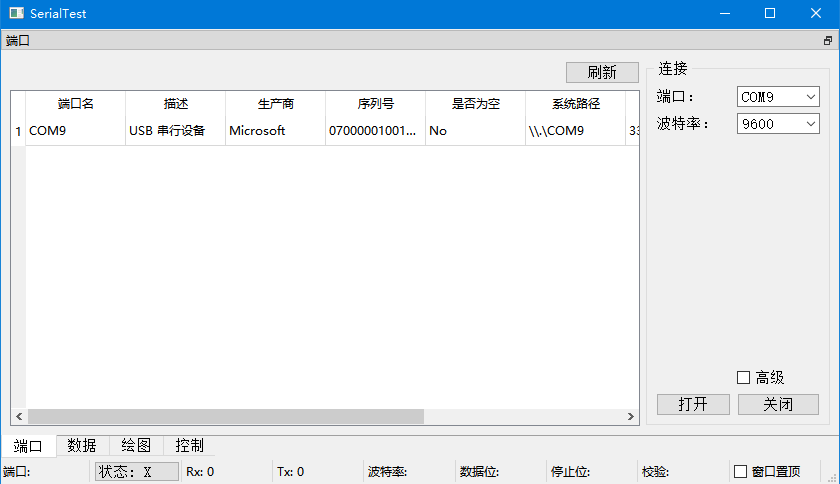Screen dimensions: 840x484
Task: Switch to the 数据 tab
Action: [82, 445]
